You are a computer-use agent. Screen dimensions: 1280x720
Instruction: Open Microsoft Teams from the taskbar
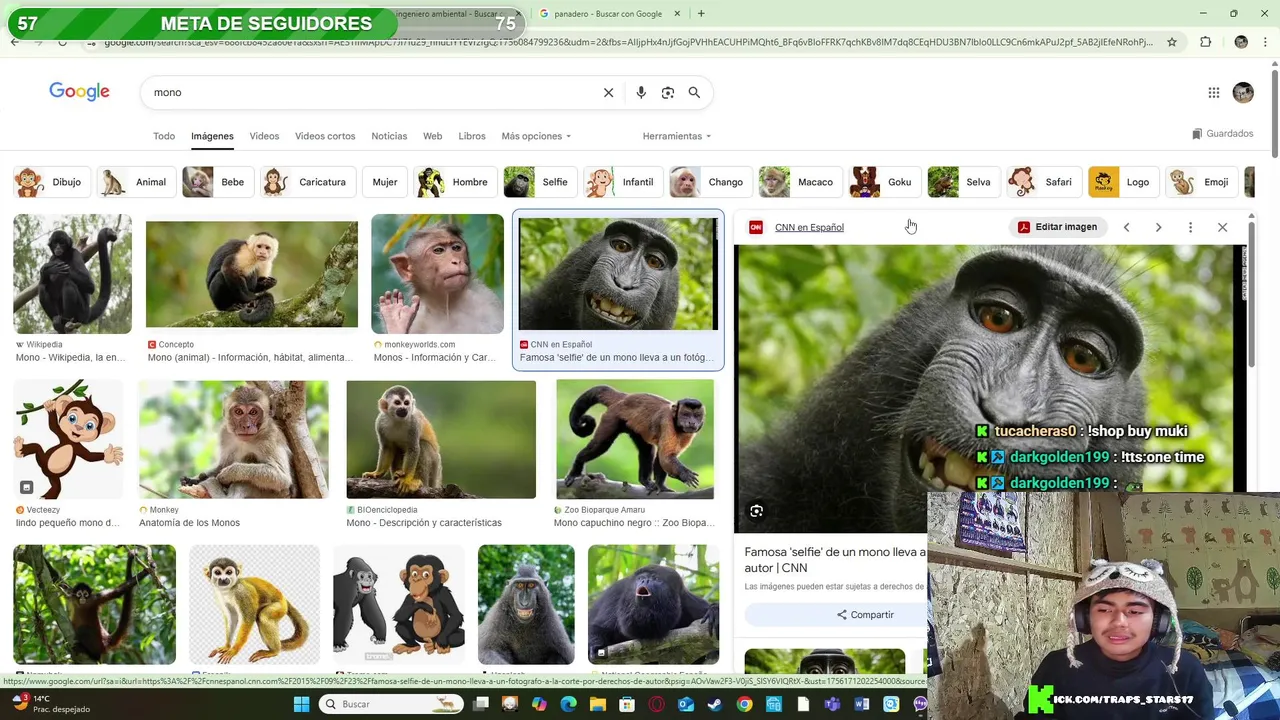point(832,704)
